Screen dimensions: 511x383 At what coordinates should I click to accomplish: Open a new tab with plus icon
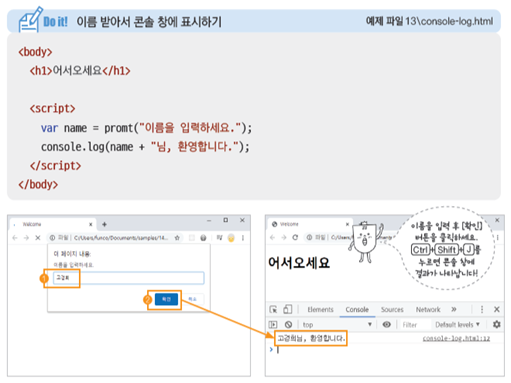[x=104, y=224]
